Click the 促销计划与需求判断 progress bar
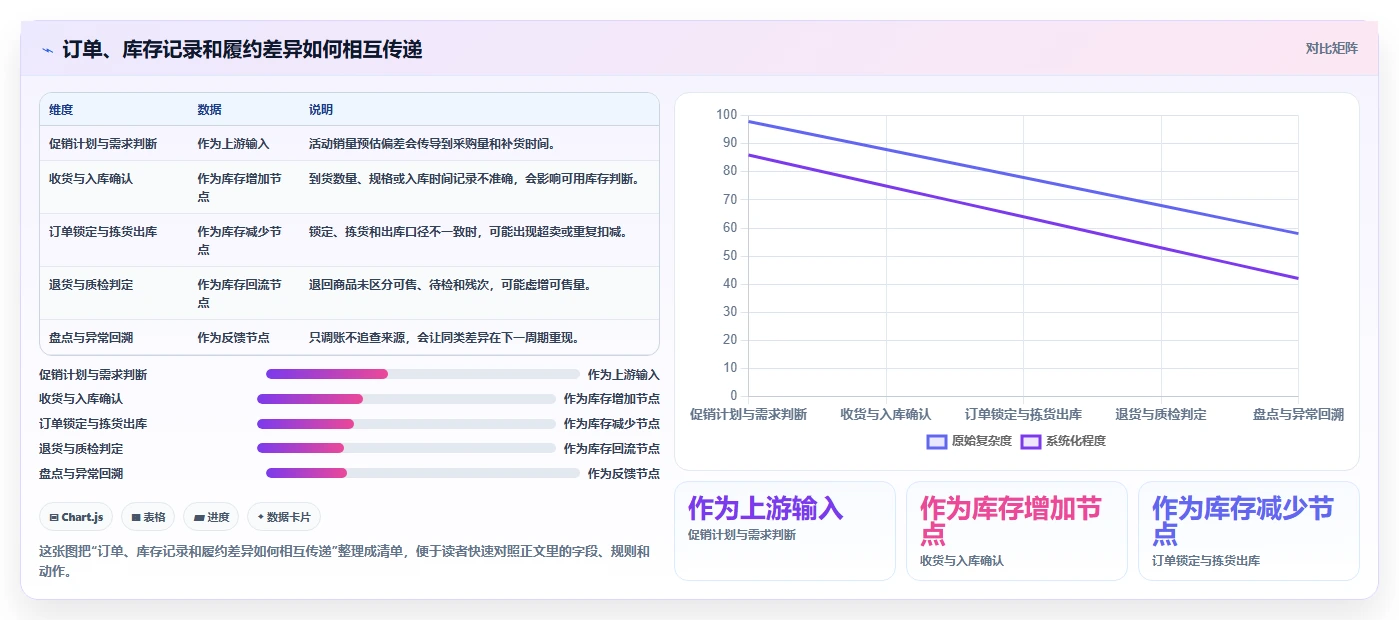This screenshot has height=620, width=1399. pyautogui.click(x=423, y=374)
